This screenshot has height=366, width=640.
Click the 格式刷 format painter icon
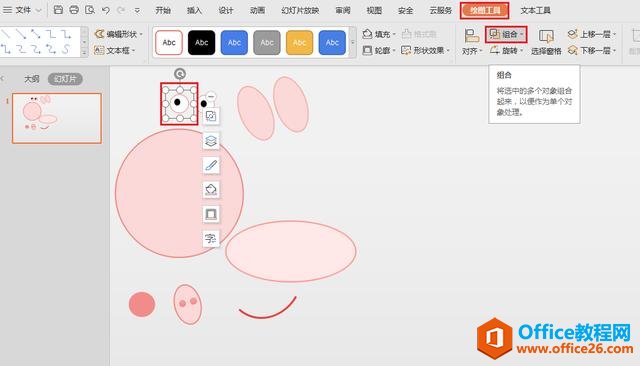point(407,34)
